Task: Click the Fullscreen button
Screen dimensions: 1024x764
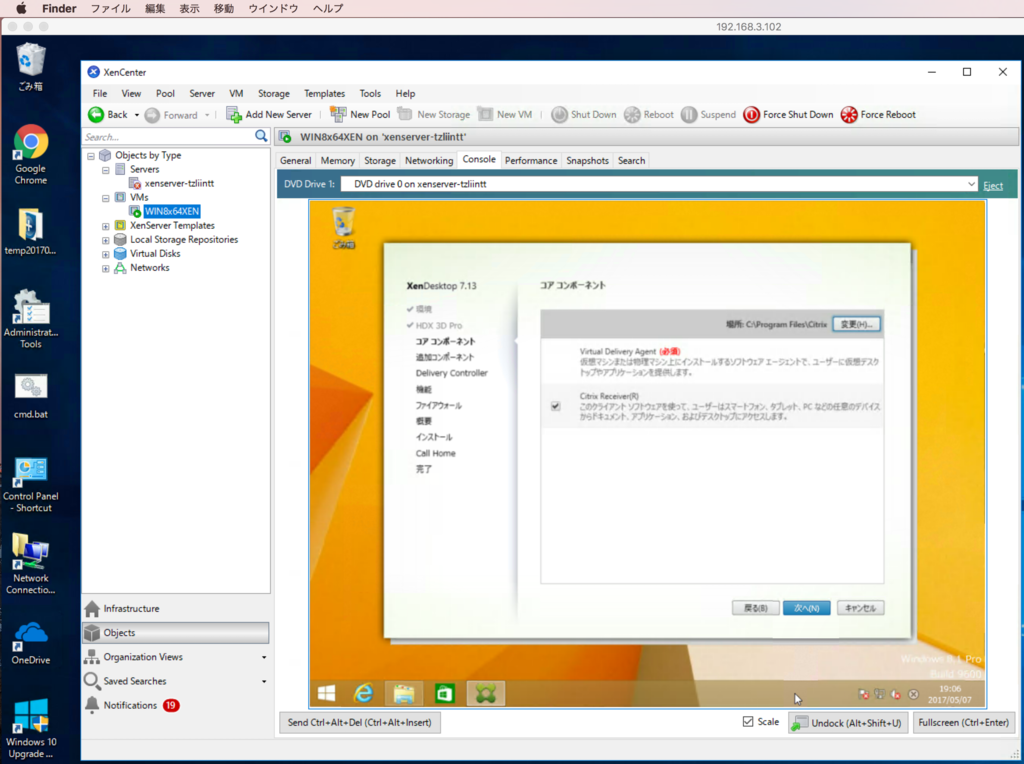Action: (963, 722)
